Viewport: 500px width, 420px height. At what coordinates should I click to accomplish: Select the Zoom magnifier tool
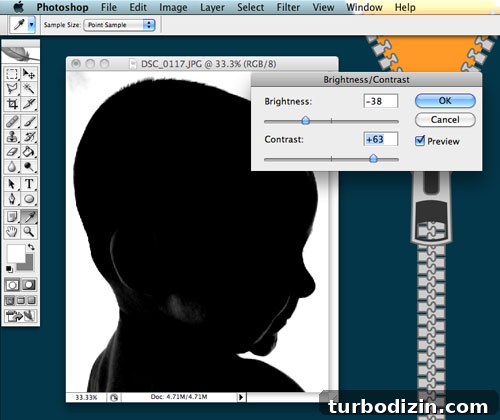click(29, 231)
